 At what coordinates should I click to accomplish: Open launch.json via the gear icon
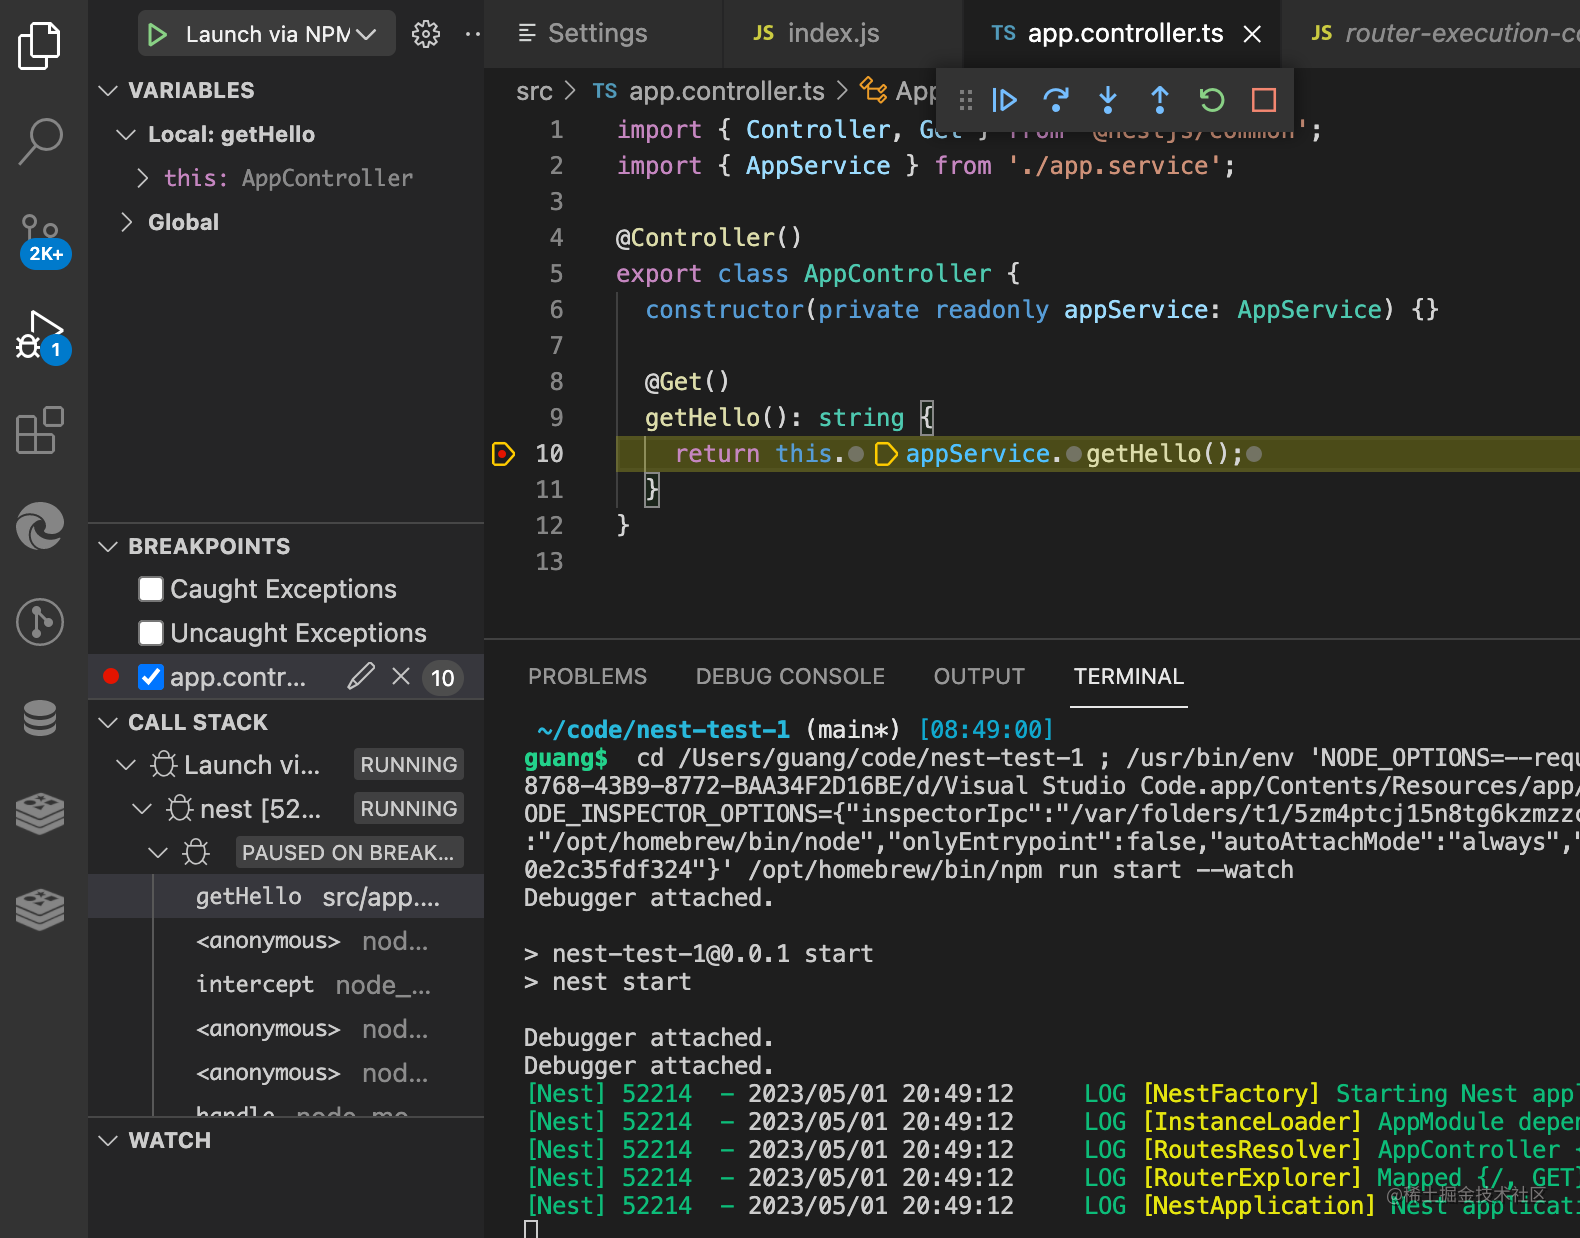pyautogui.click(x=426, y=34)
